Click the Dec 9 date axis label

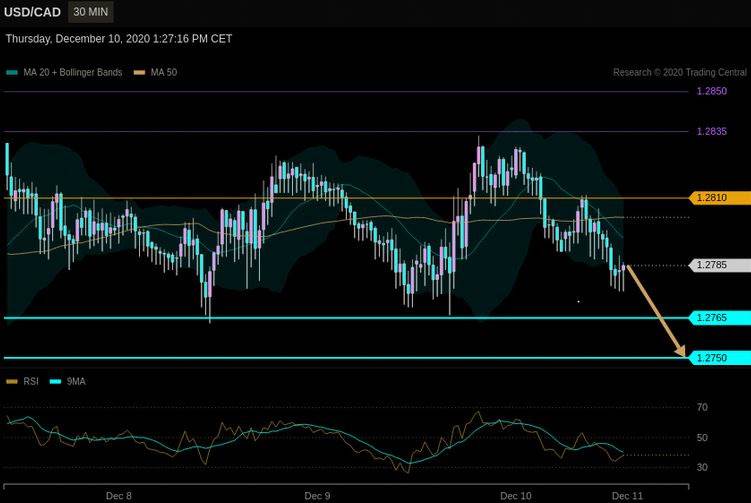click(317, 496)
